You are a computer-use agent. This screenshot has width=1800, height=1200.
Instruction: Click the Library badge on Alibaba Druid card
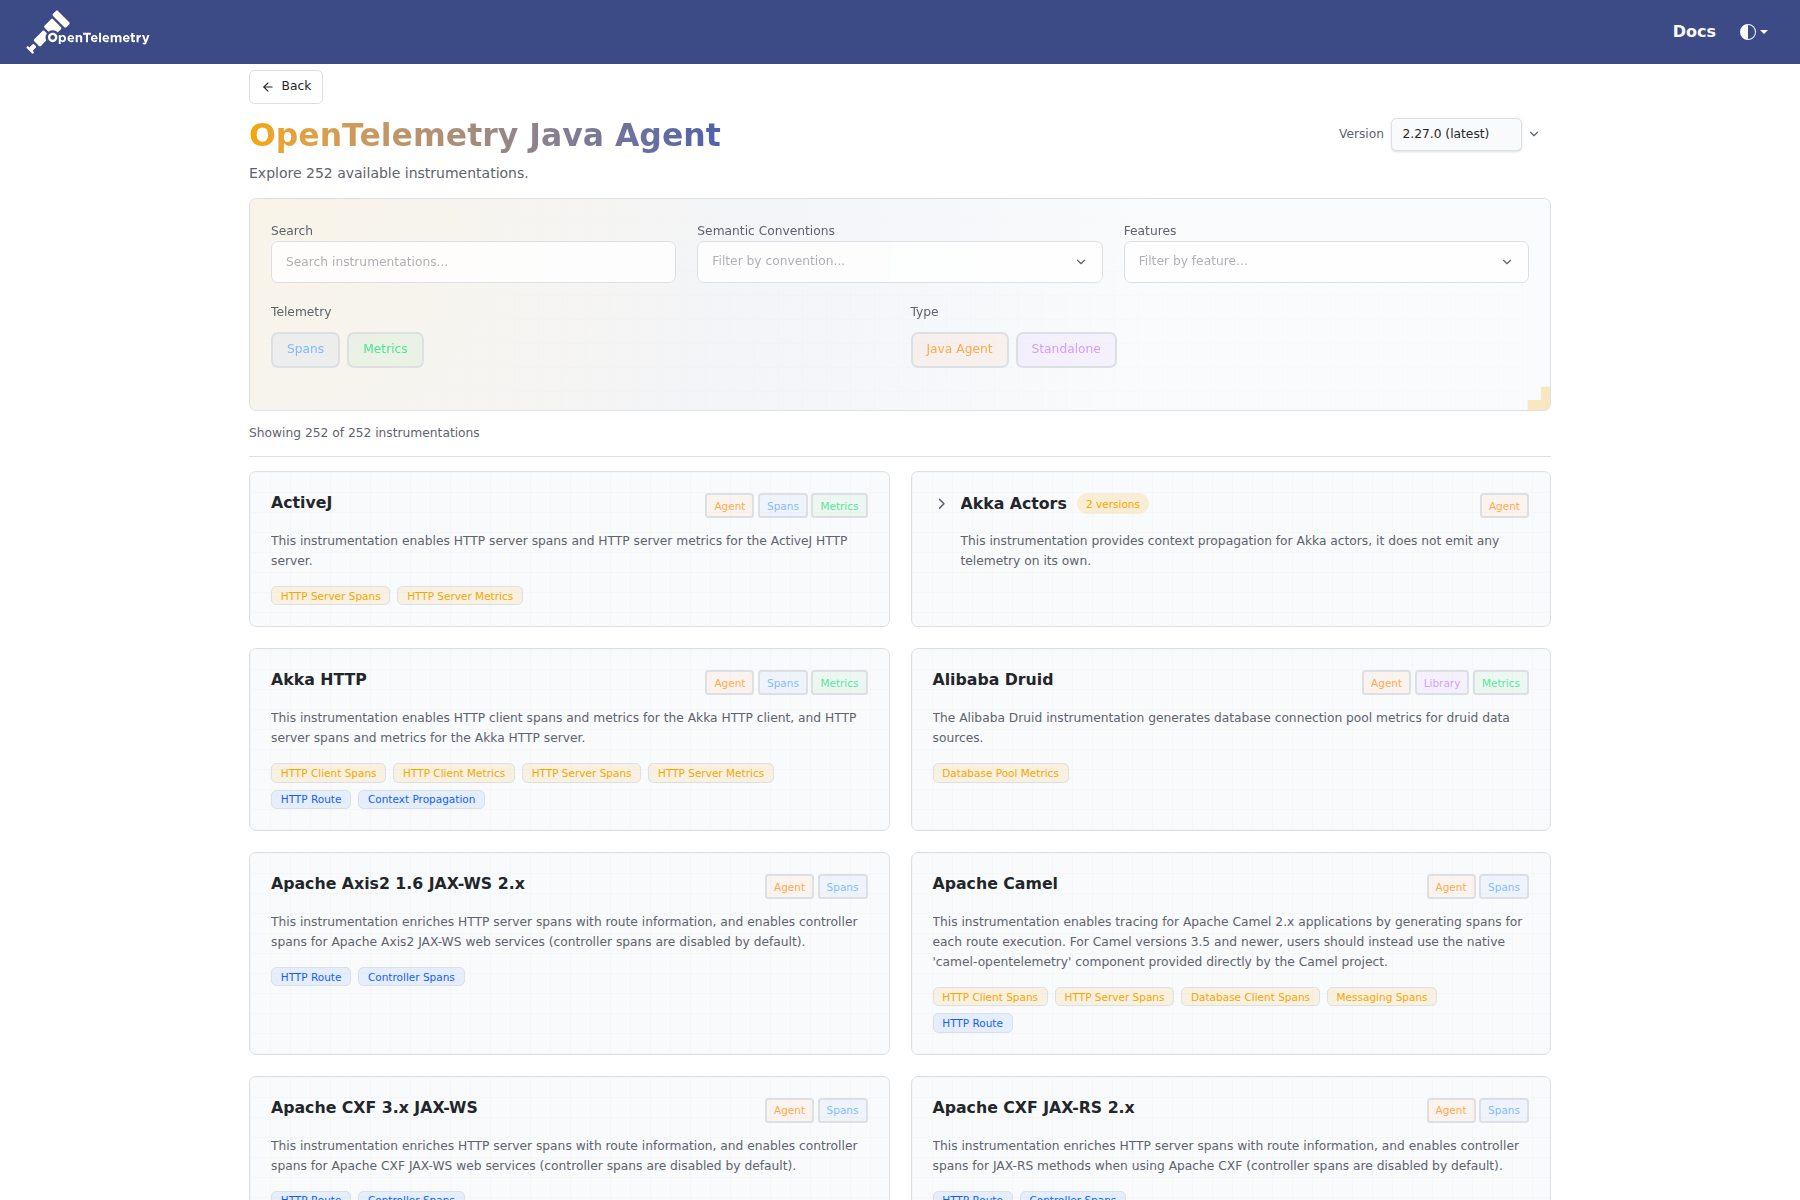point(1442,683)
